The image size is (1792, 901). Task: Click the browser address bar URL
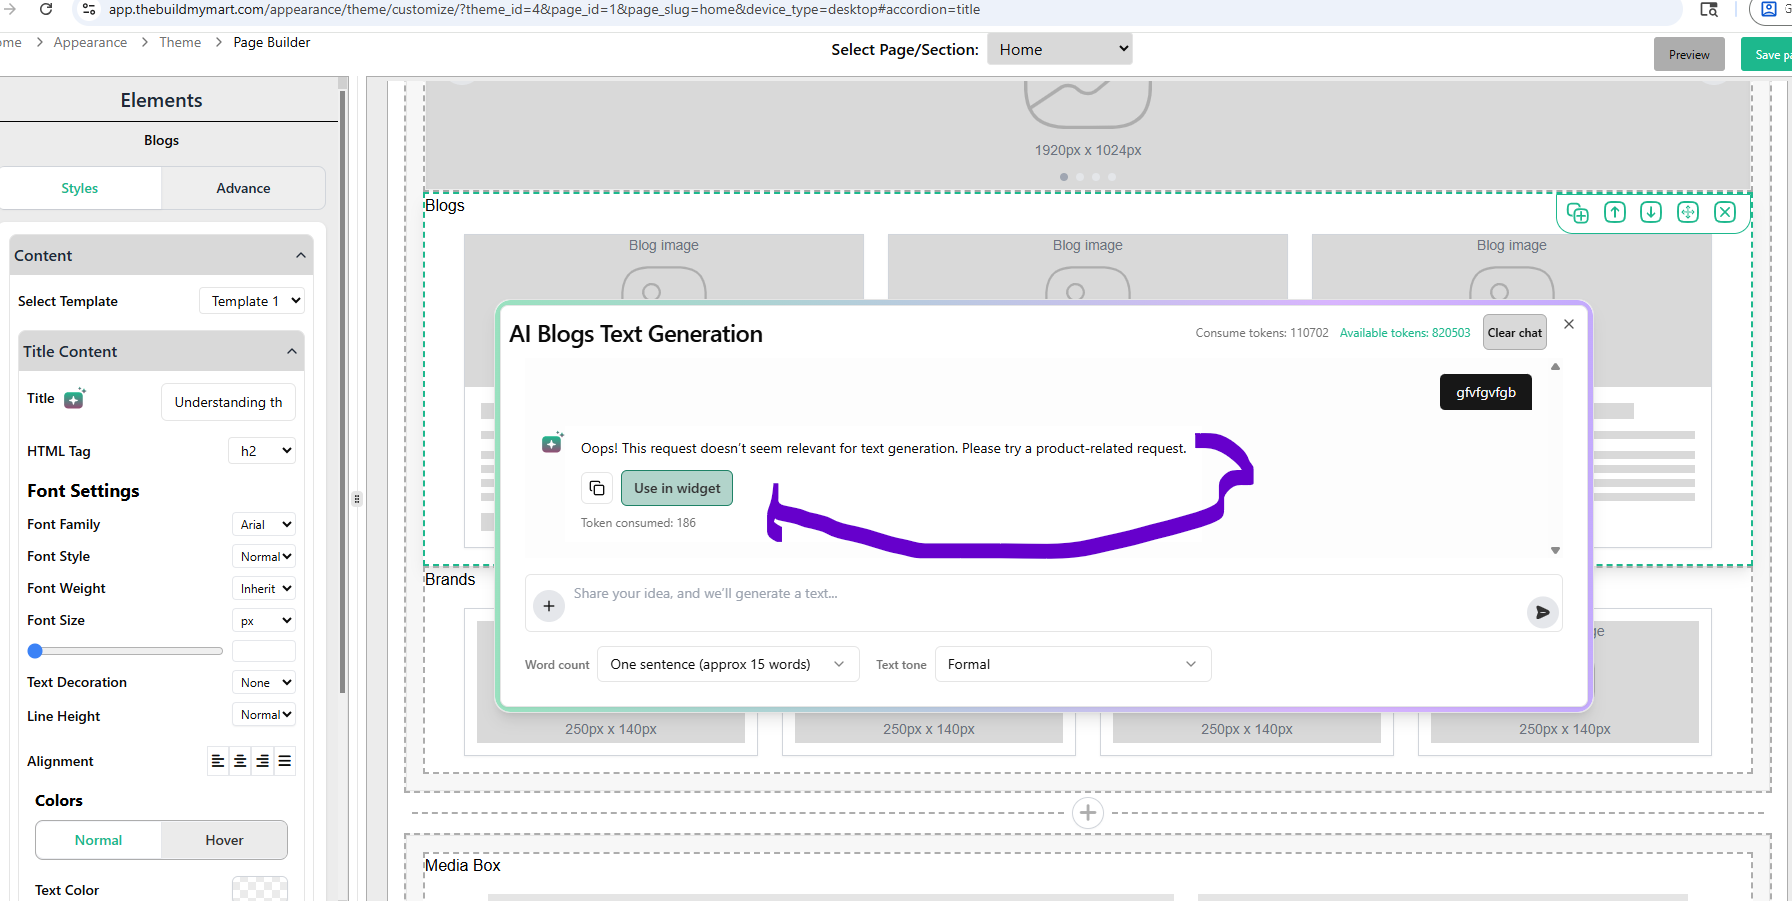(x=544, y=9)
